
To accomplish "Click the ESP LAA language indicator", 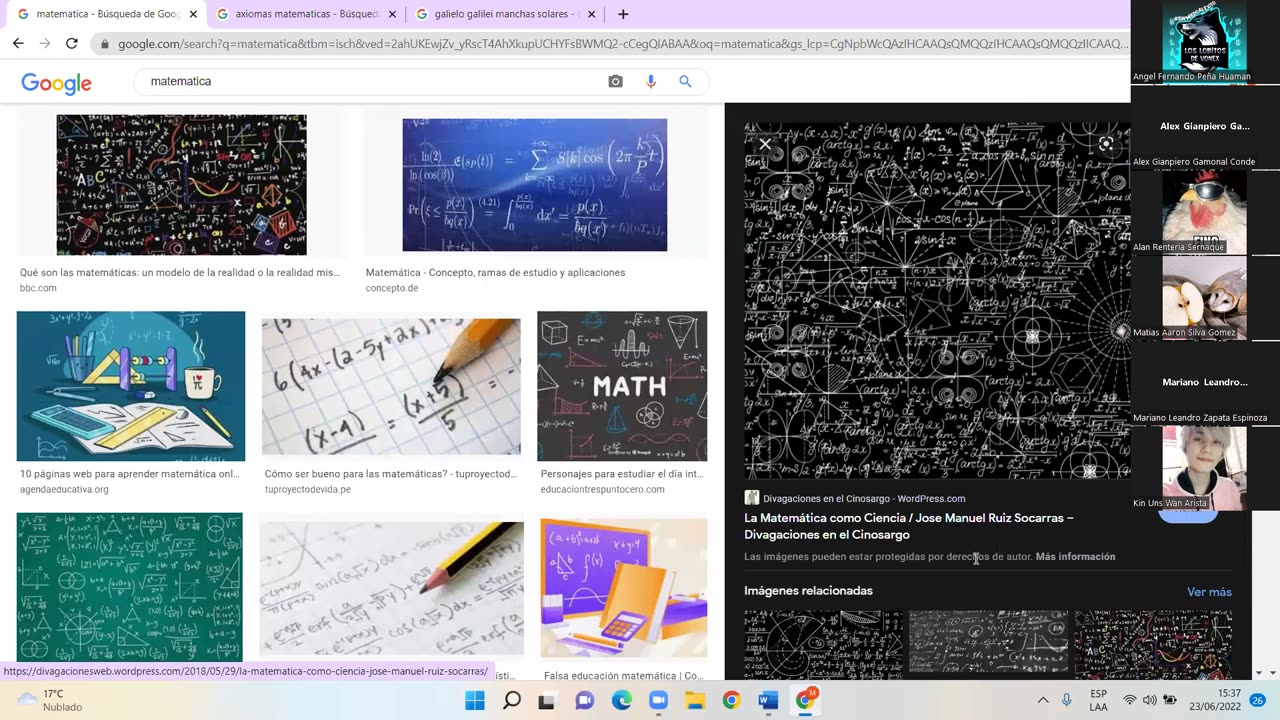I will click(x=1098, y=700).
